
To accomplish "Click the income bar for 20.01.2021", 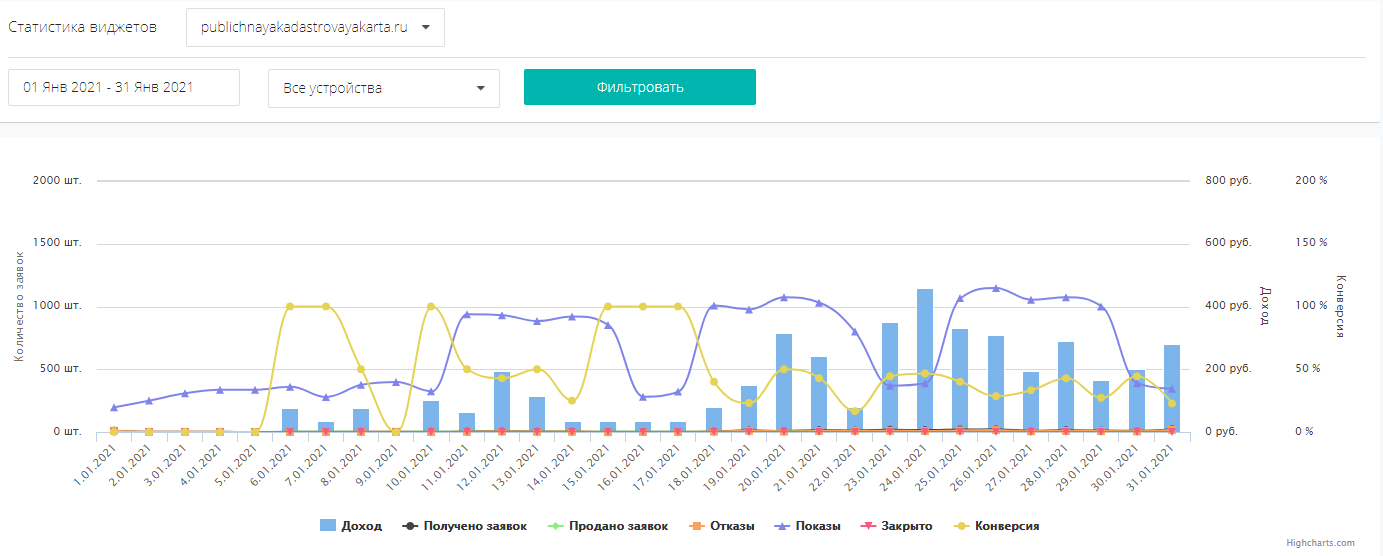I will [784, 383].
